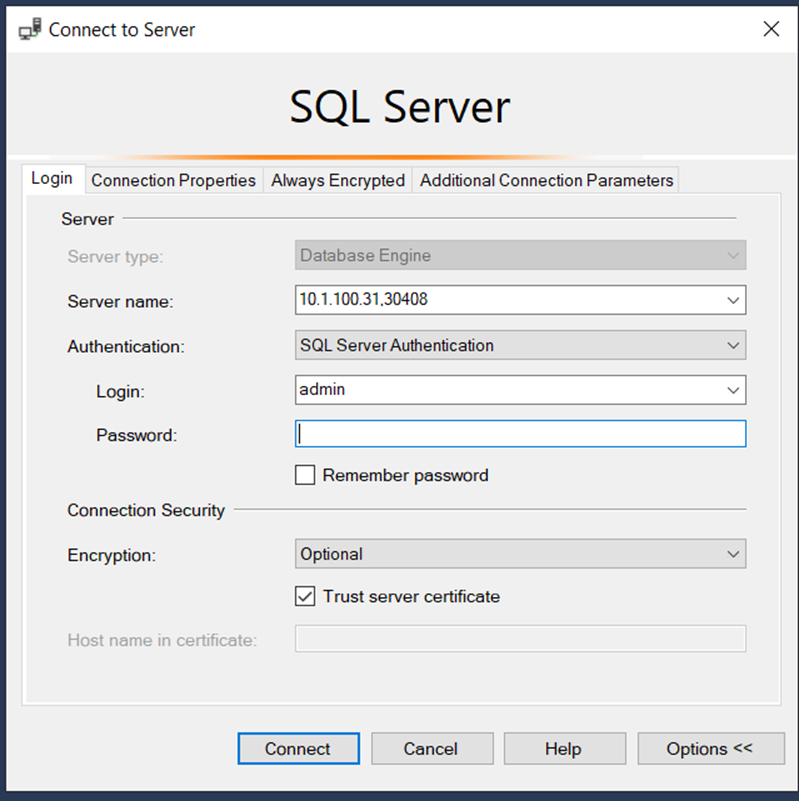Open the Authentication dropdown
This screenshot has width=799, height=801.
(x=520, y=345)
